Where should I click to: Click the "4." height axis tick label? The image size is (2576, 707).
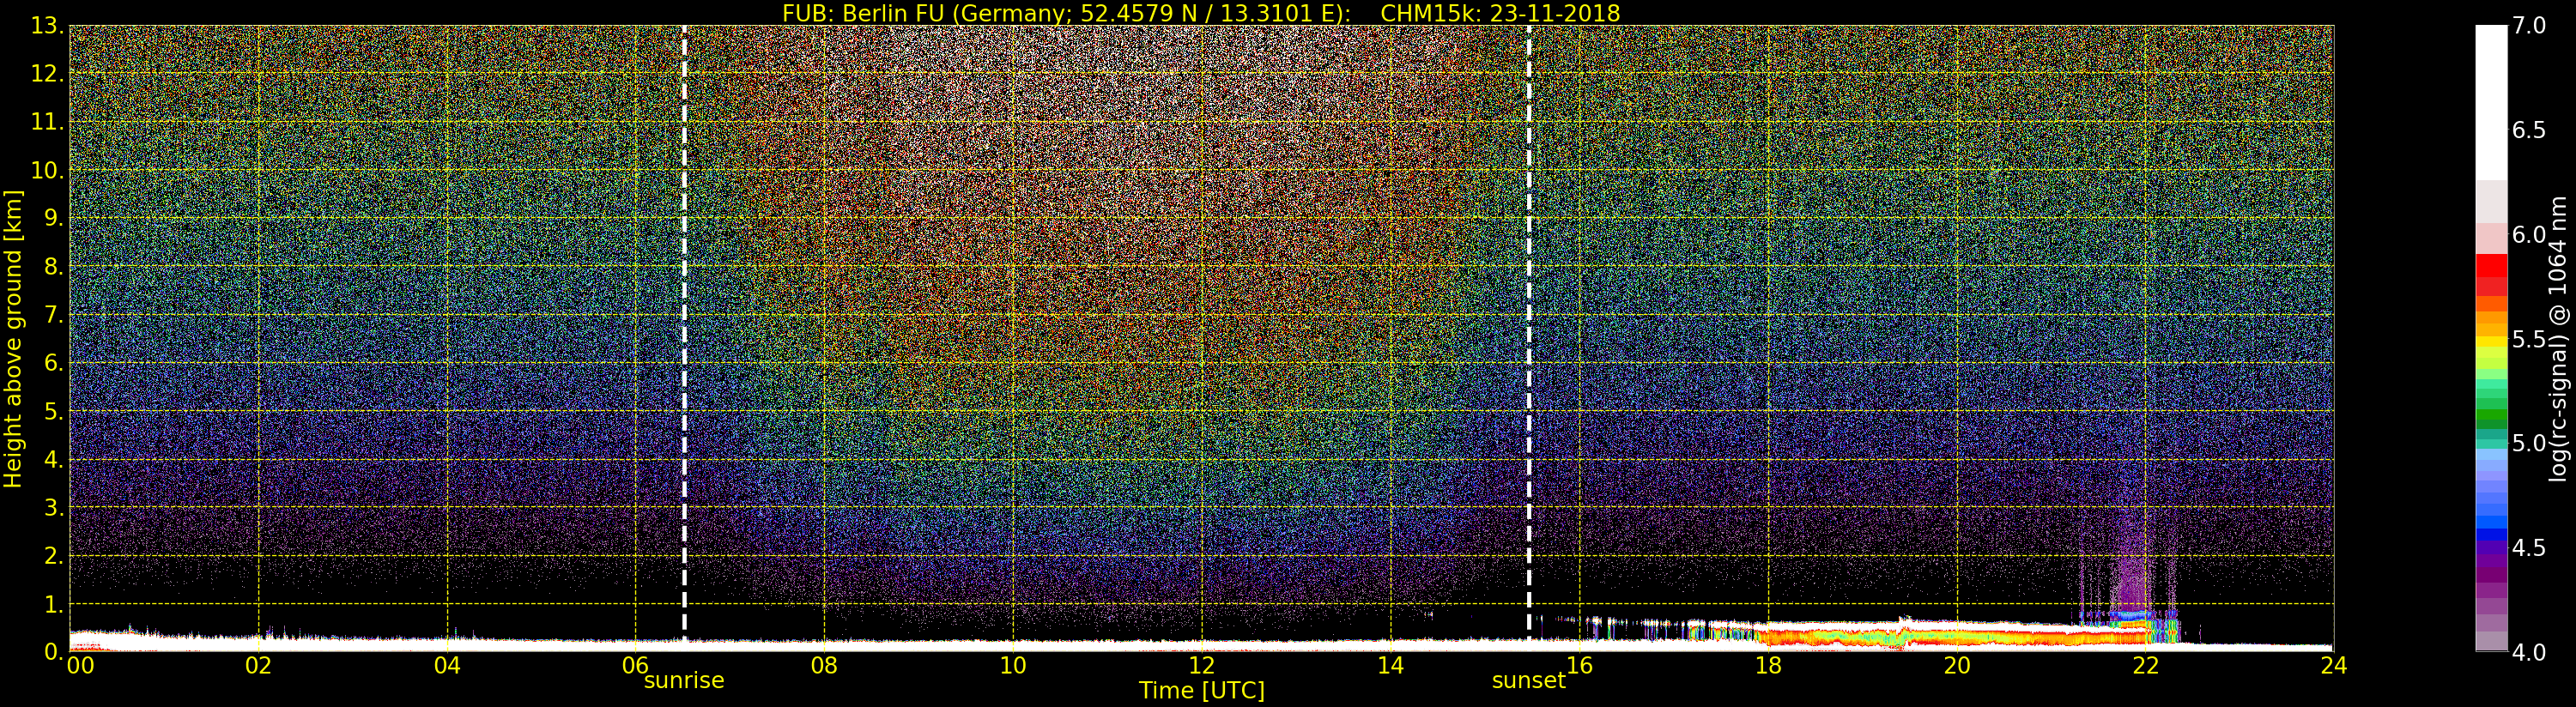[x=54, y=460]
